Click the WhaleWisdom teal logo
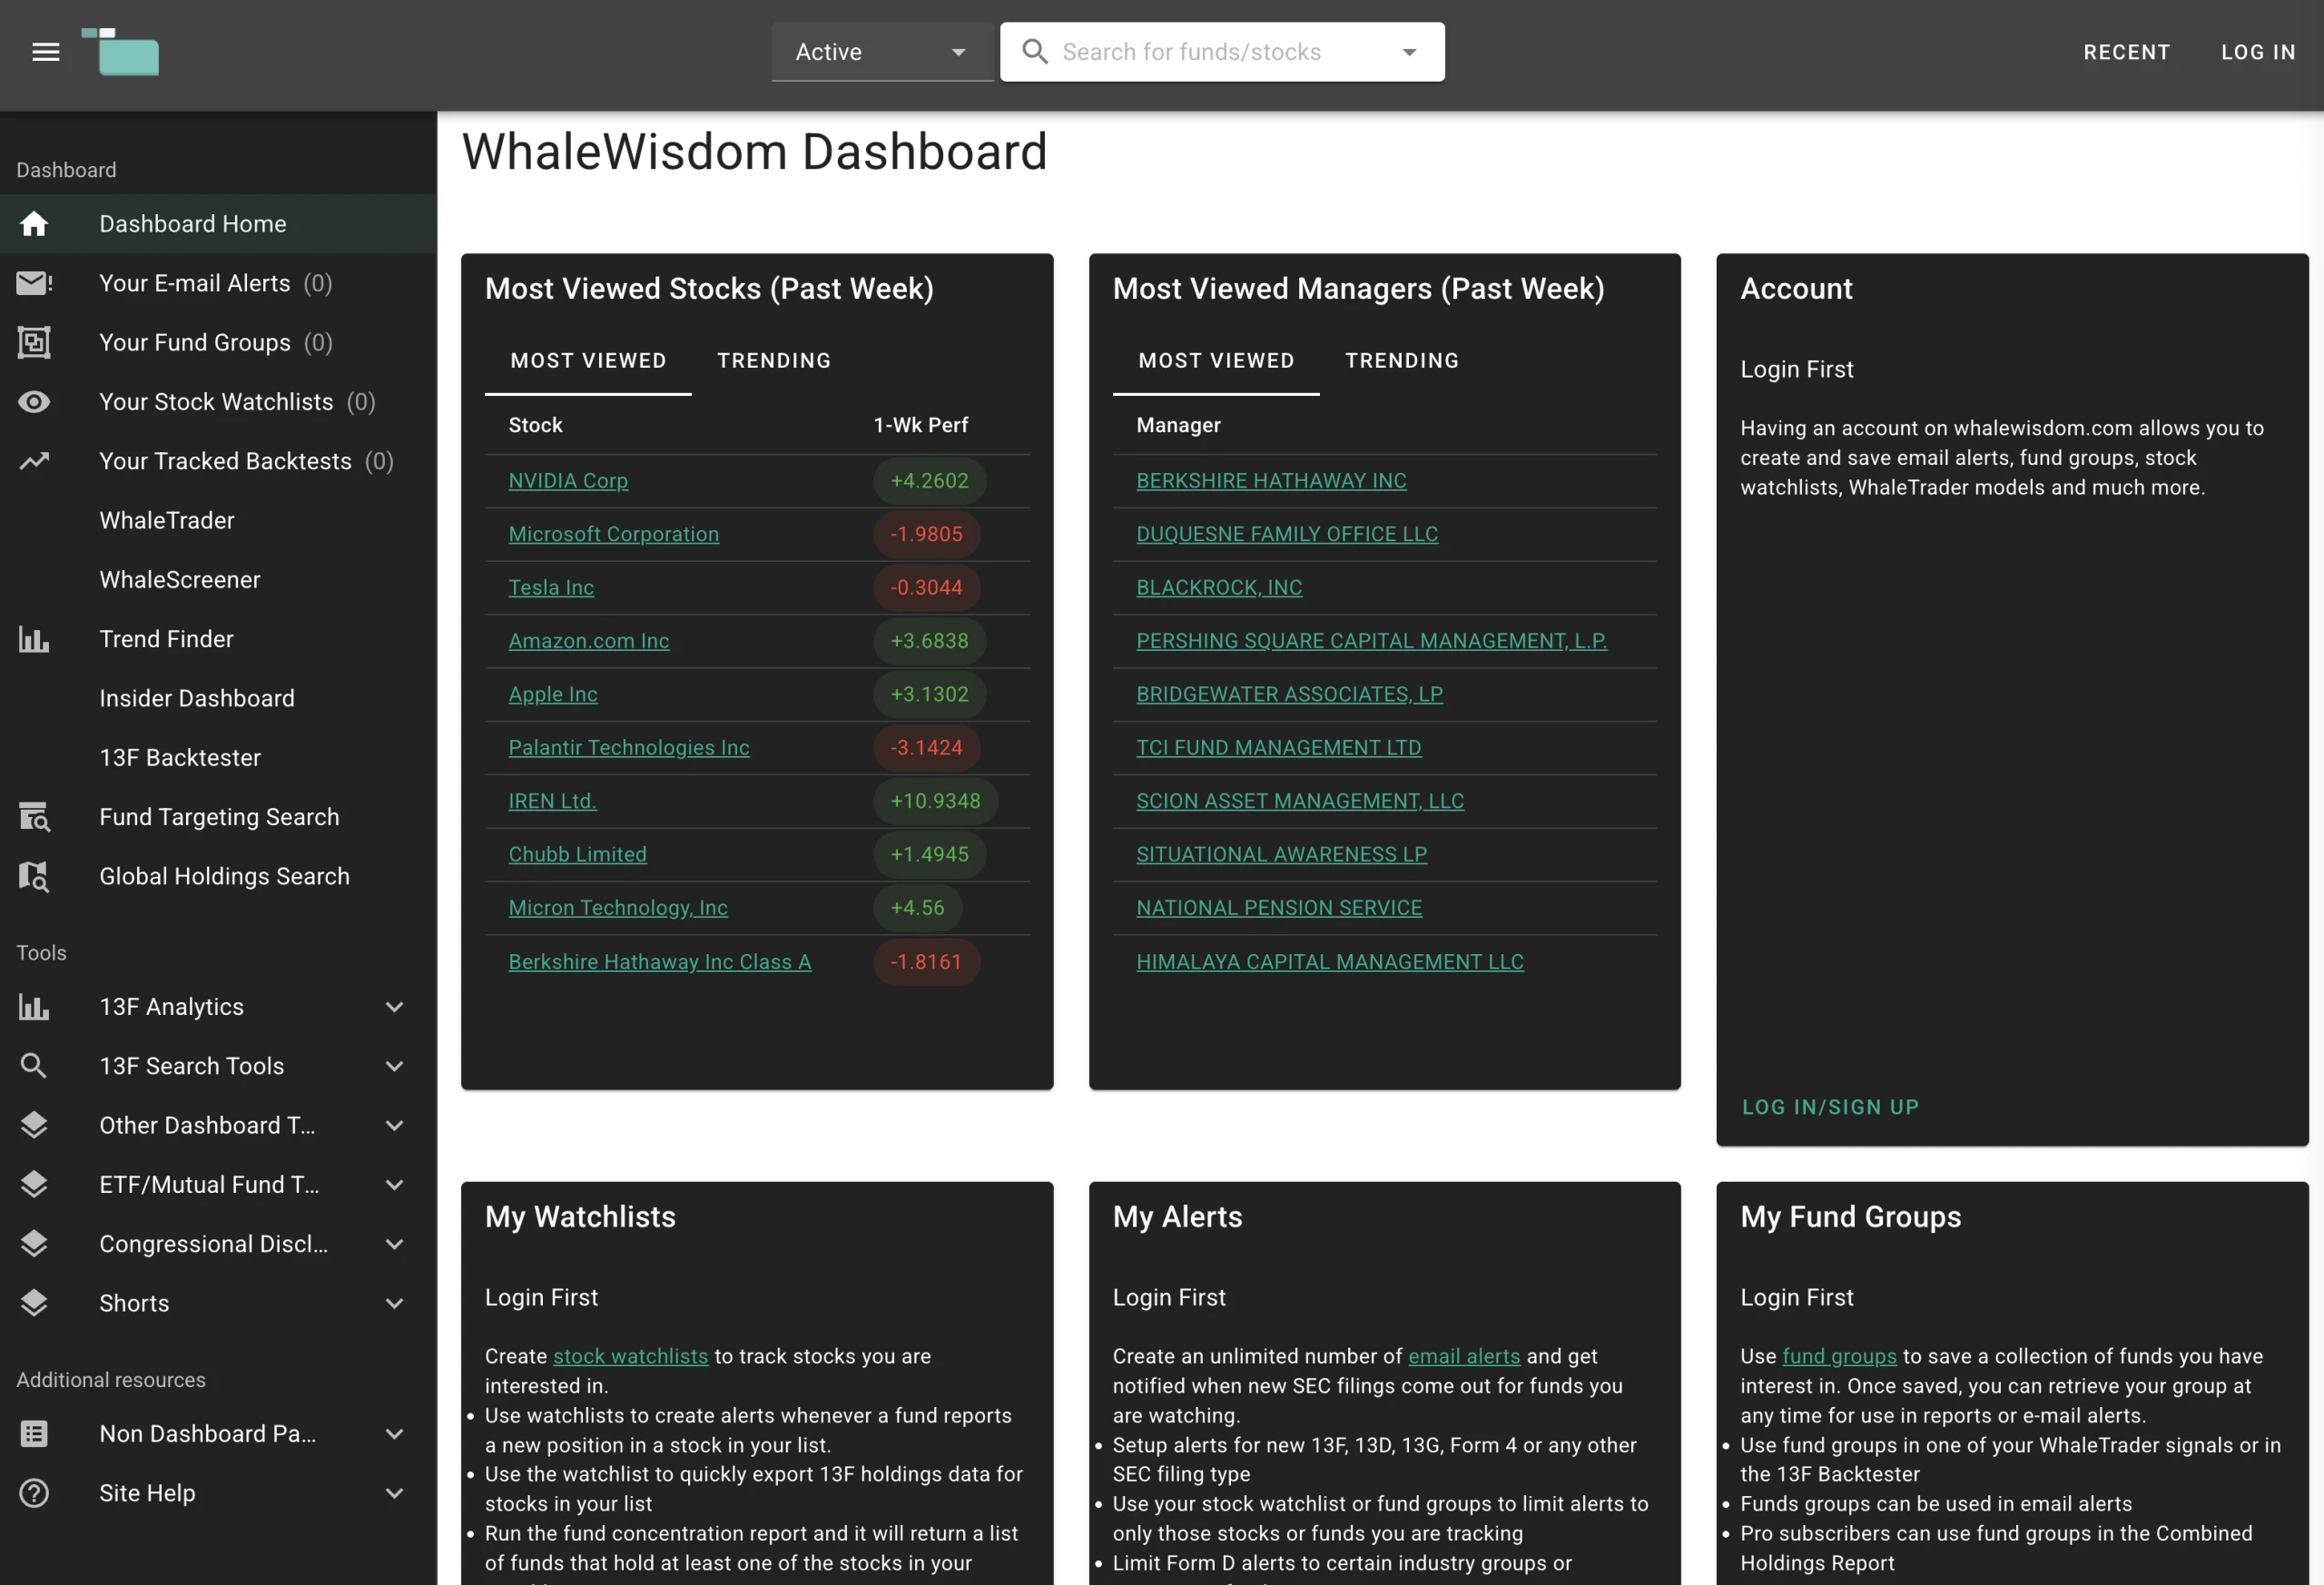The height and width of the screenshot is (1585, 2324). click(x=121, y=52)
